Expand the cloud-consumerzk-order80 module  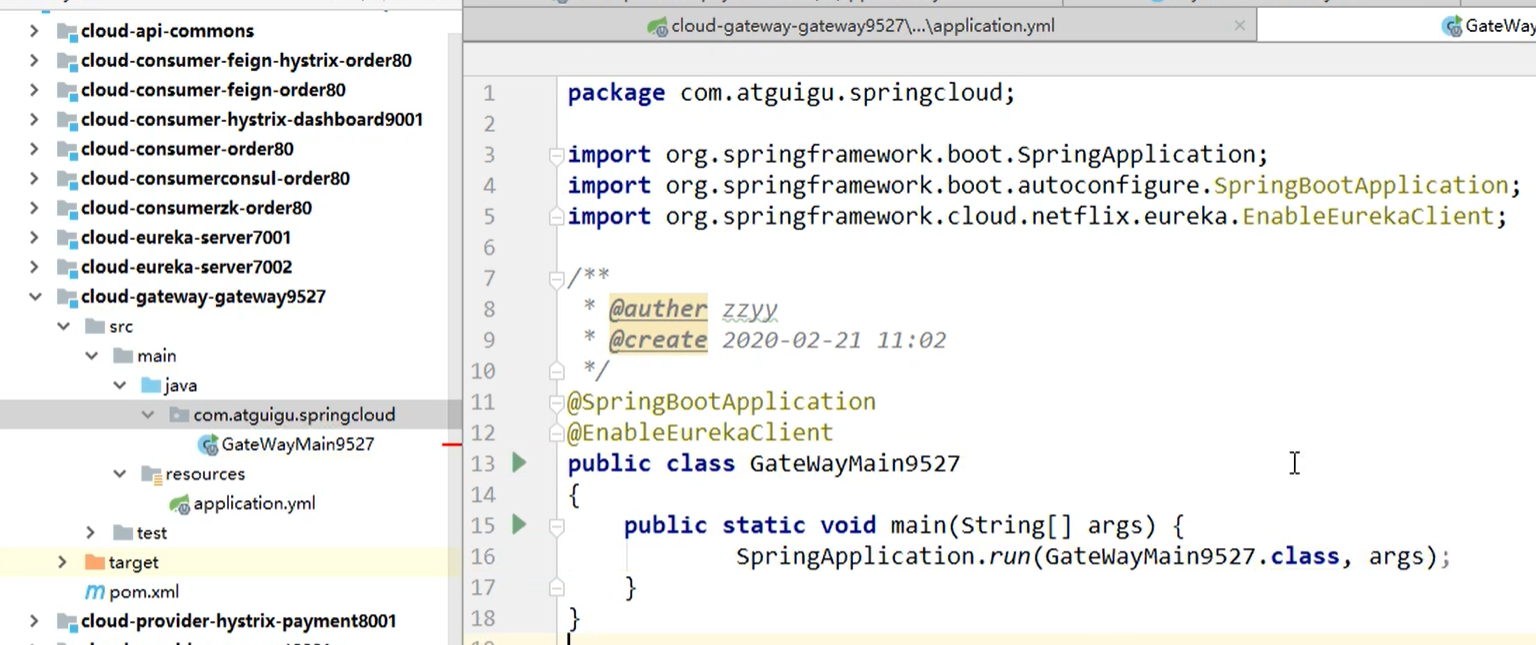(x=34, y=208)
